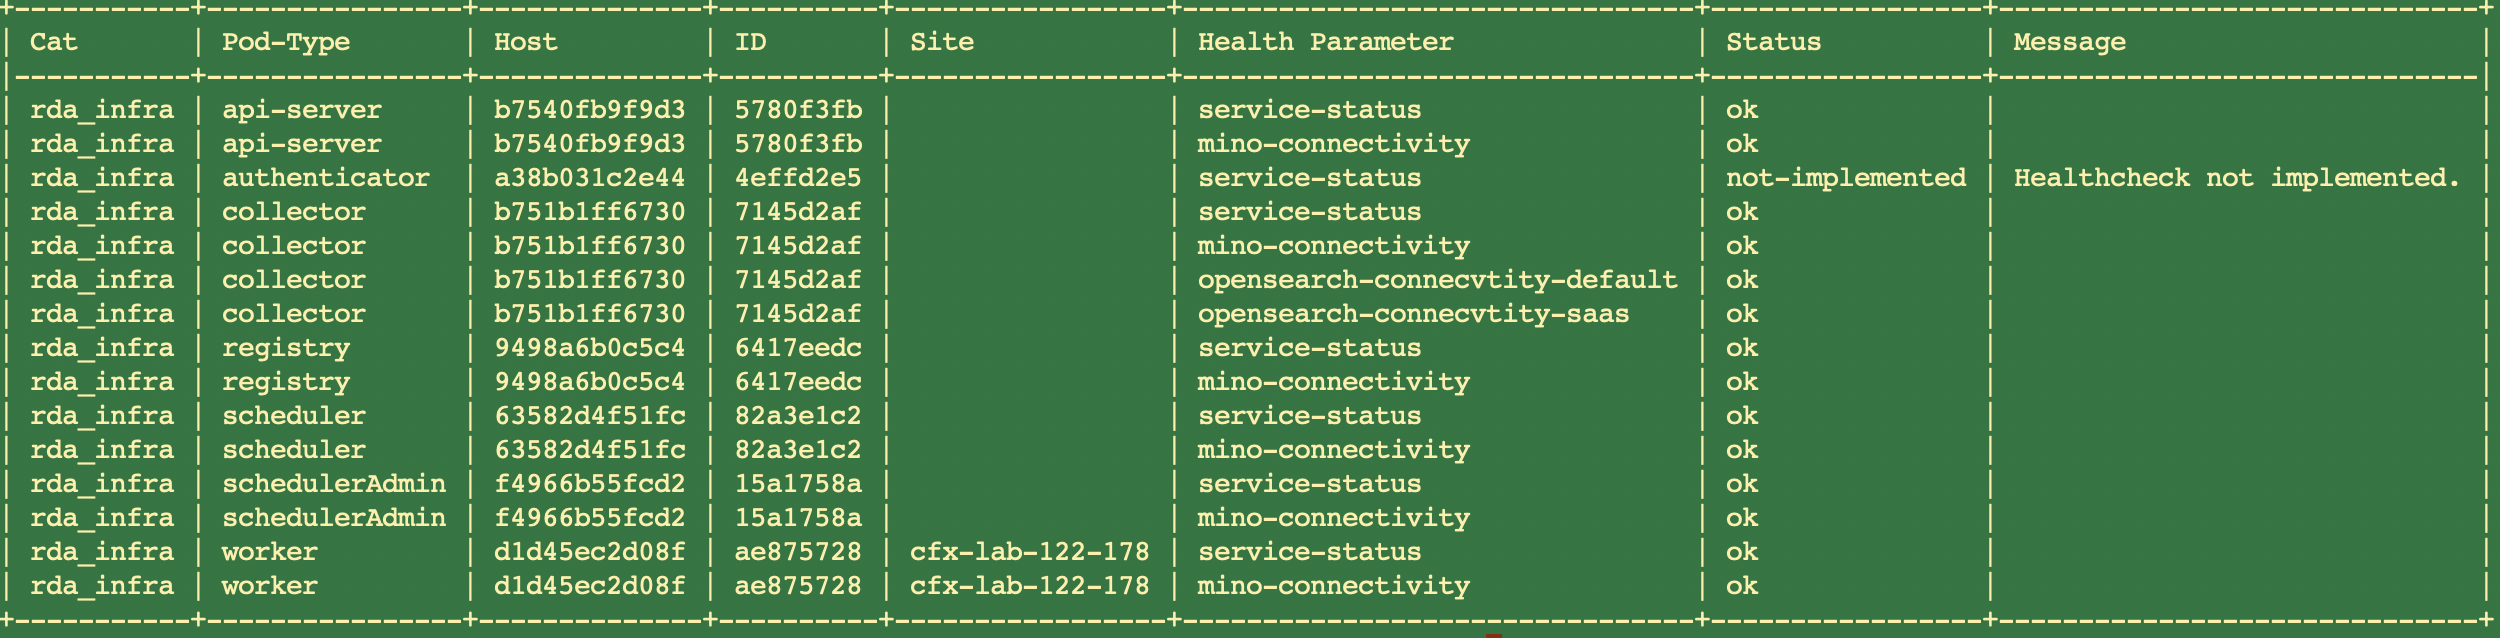Click the not-implemented status value
The image size is (2500, 638).
pyautogui.click(x=1845, y=178)
